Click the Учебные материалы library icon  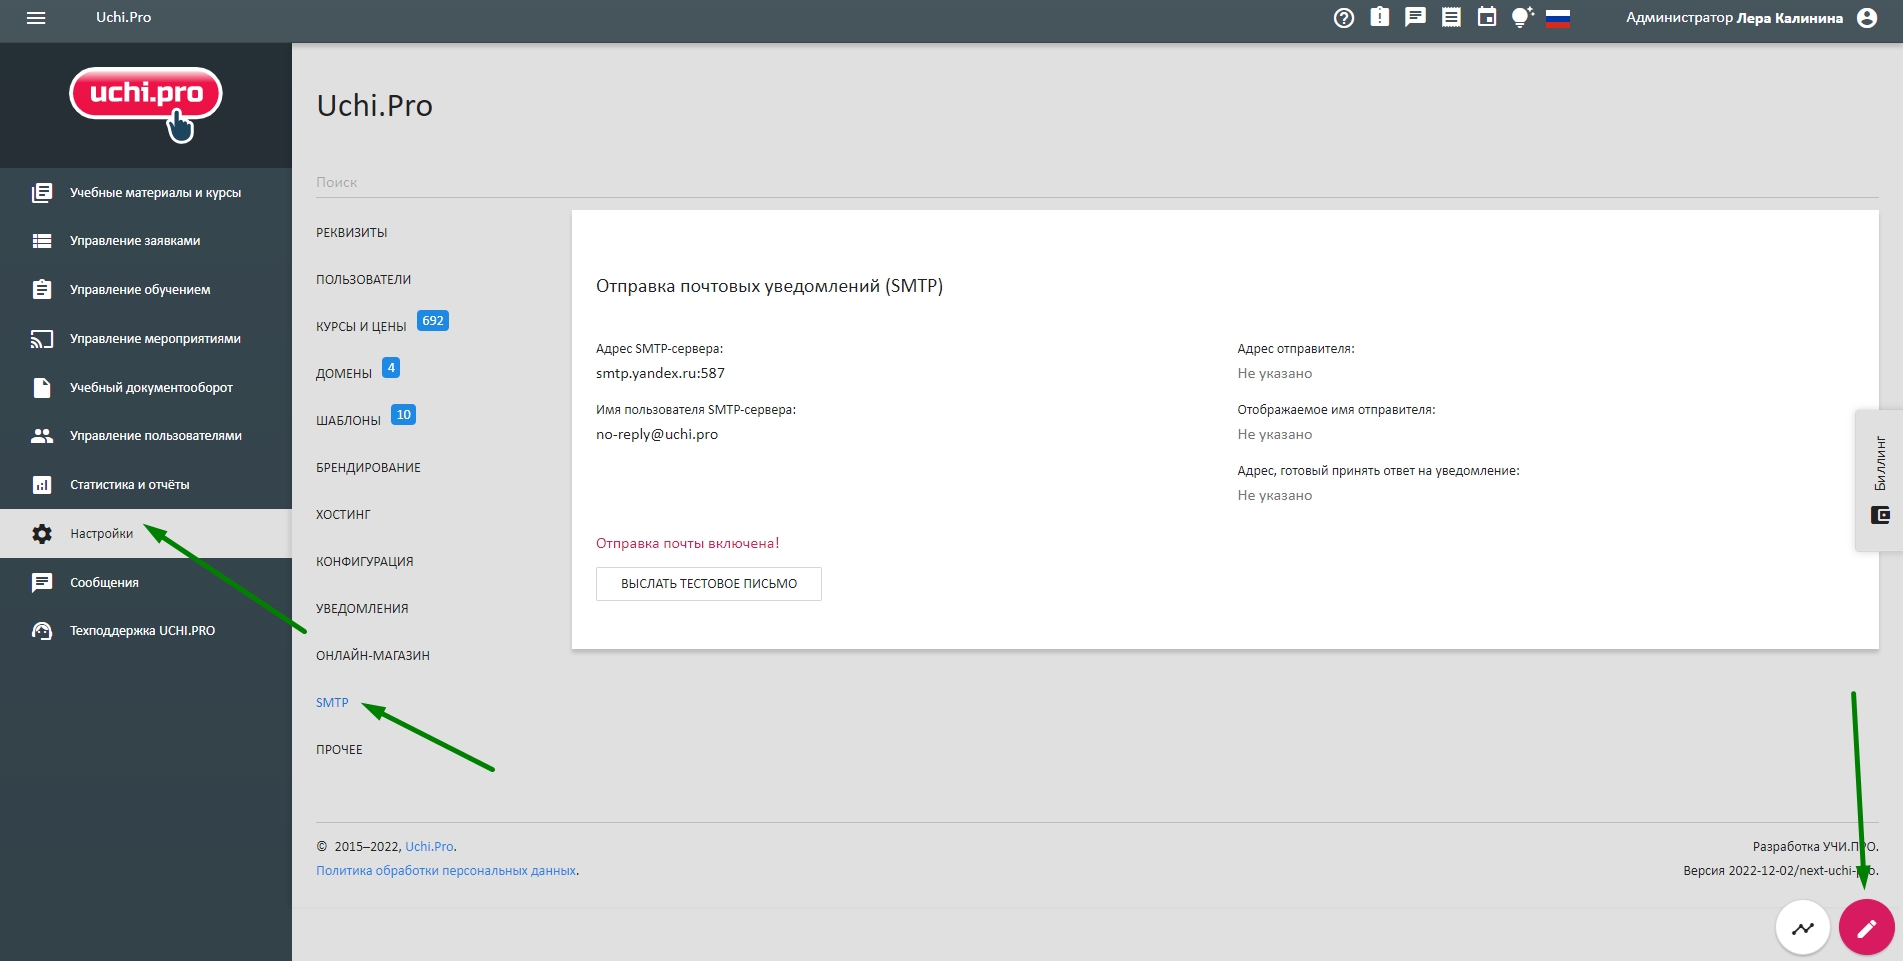tap(42, 193)
